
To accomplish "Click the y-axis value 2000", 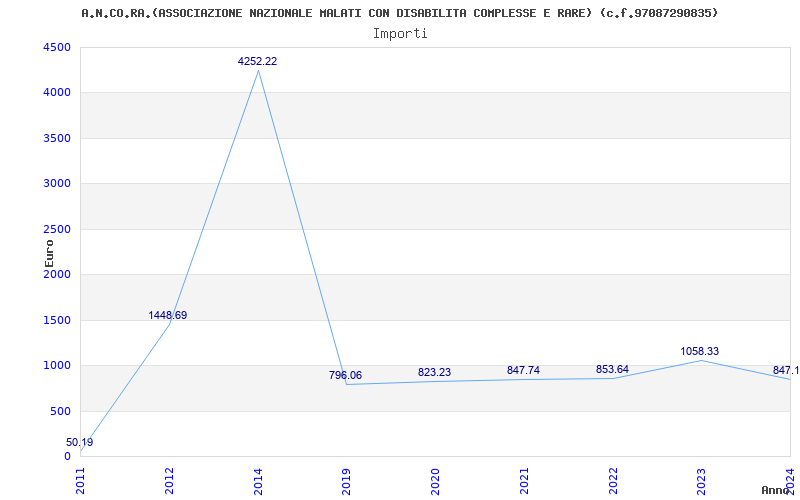I will (57, 274).
